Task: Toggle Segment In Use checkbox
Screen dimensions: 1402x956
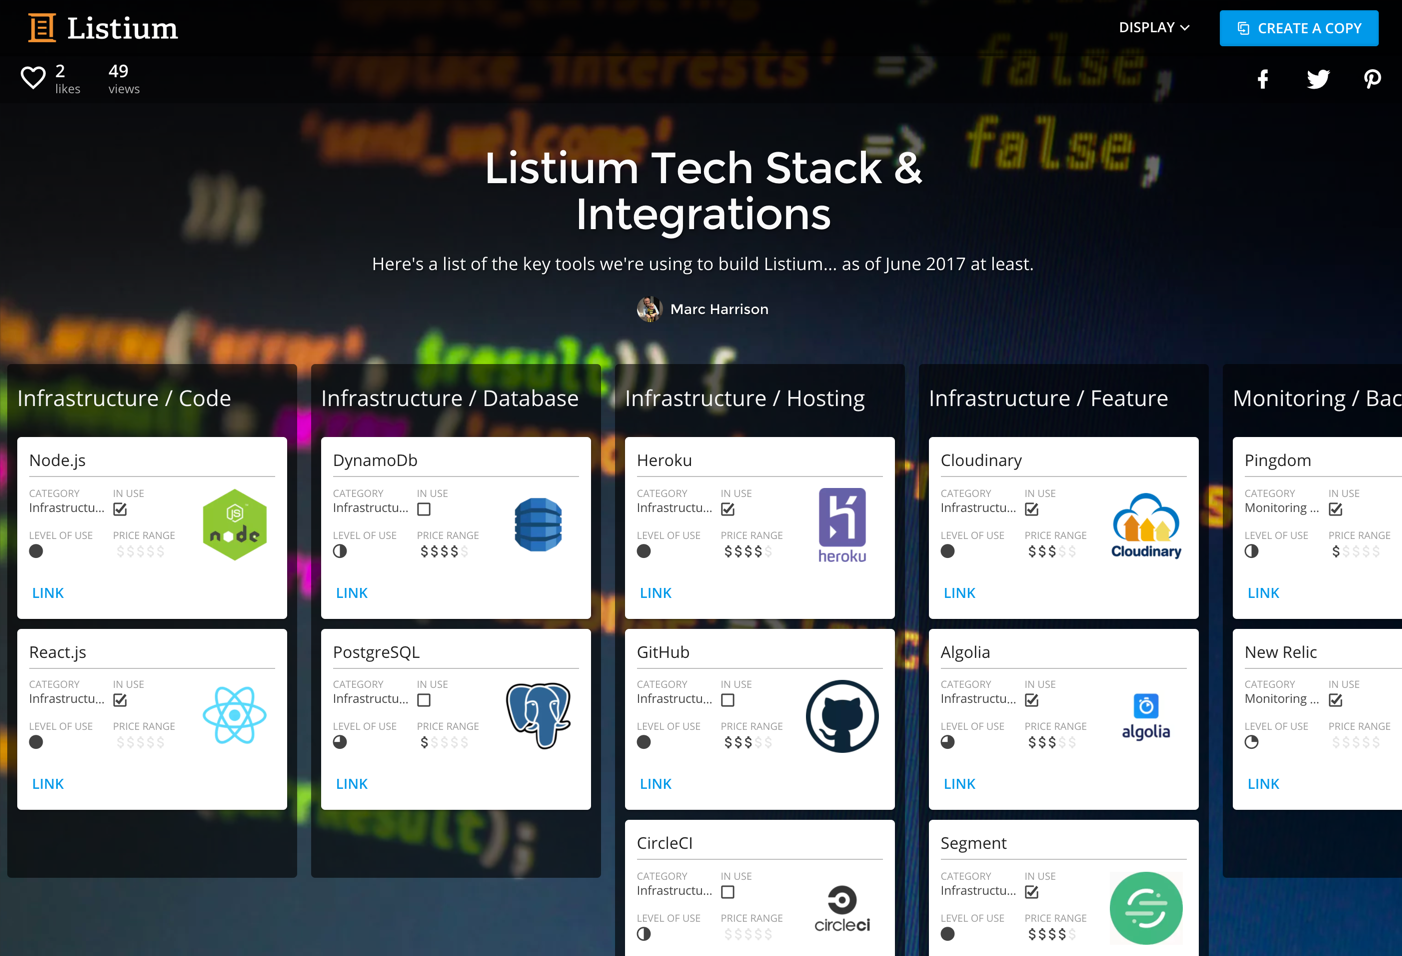Action: coord(1032,892)
